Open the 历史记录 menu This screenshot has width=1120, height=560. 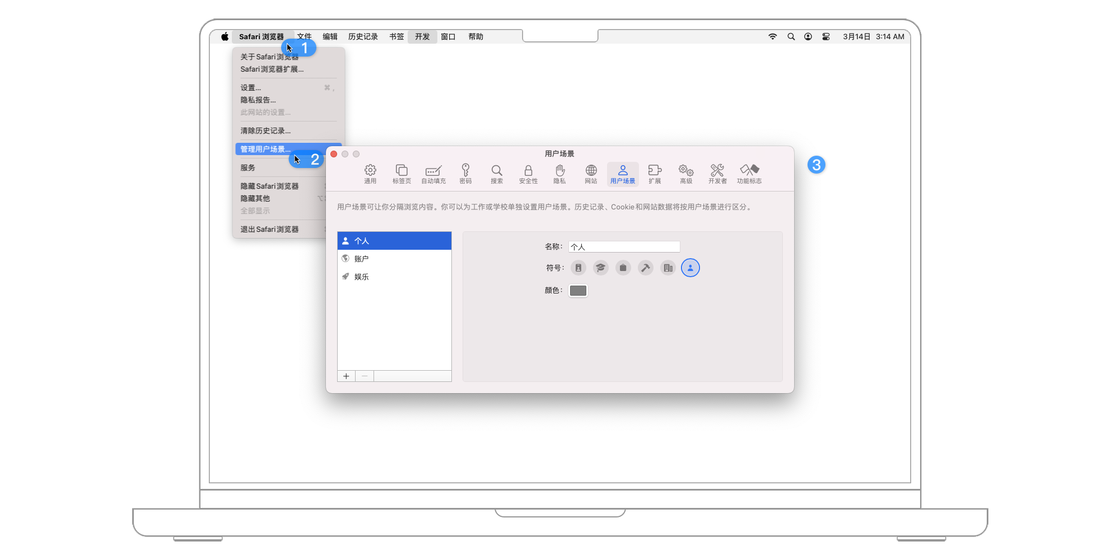pyautogui.click(x=363, y=36)
